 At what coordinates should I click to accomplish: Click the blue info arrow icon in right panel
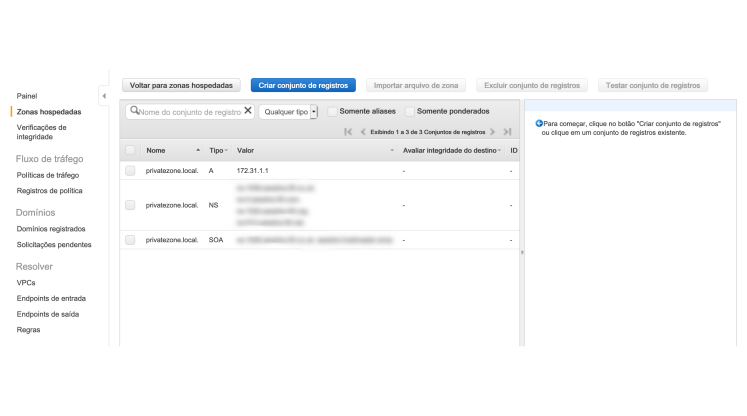tap(539, 123)
